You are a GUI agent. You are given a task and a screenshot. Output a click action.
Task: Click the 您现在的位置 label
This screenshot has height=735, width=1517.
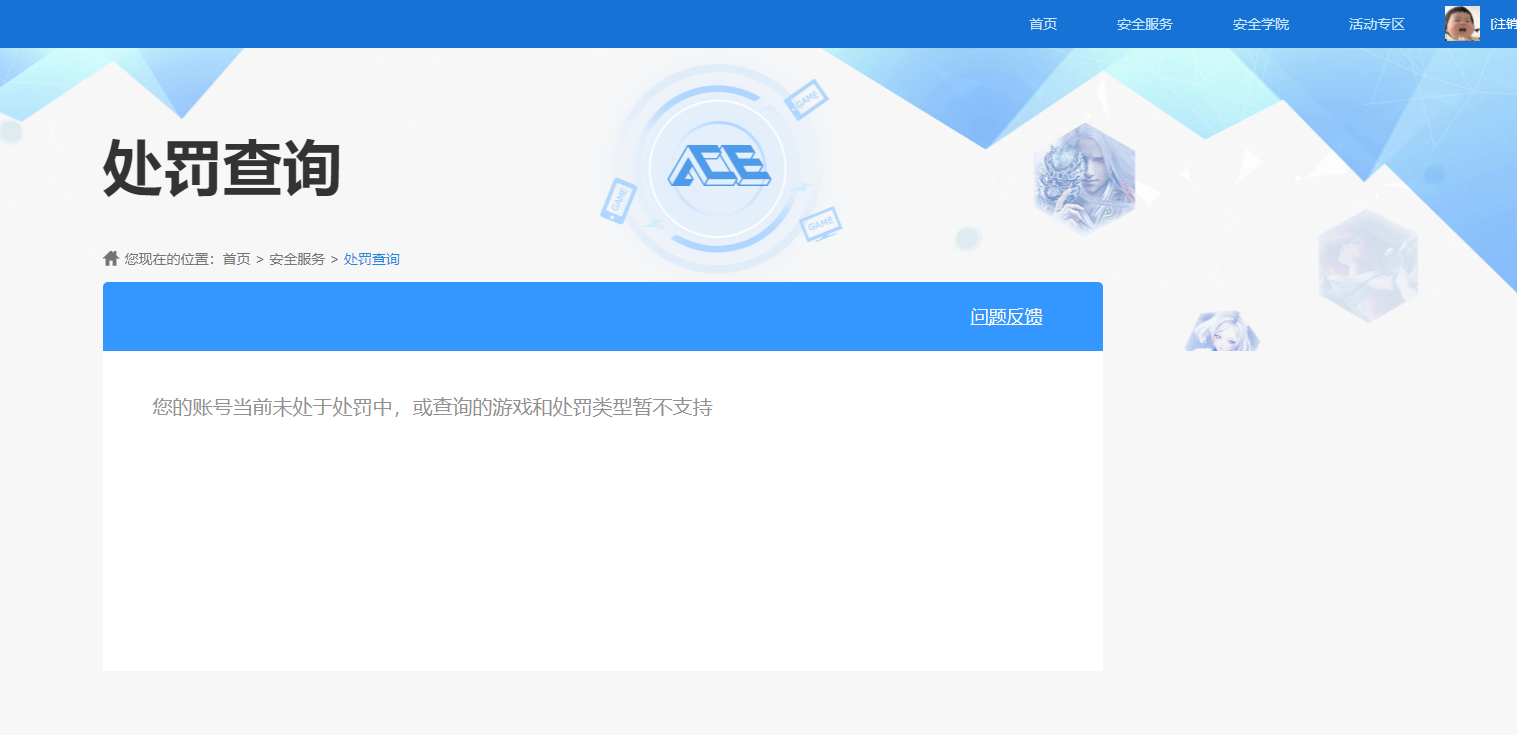point(169,259)
